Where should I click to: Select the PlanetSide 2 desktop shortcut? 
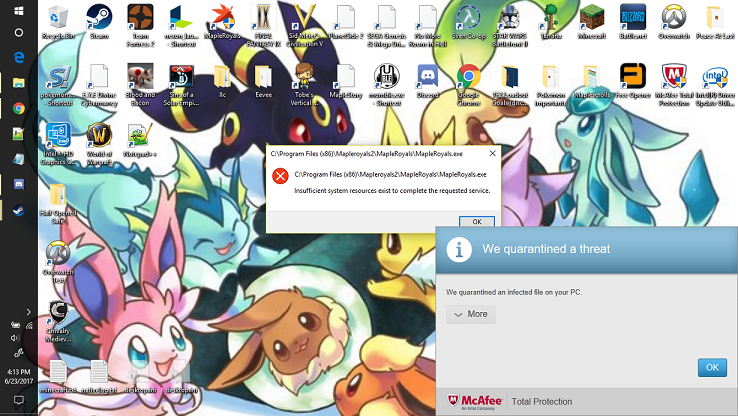click(346, 22)
